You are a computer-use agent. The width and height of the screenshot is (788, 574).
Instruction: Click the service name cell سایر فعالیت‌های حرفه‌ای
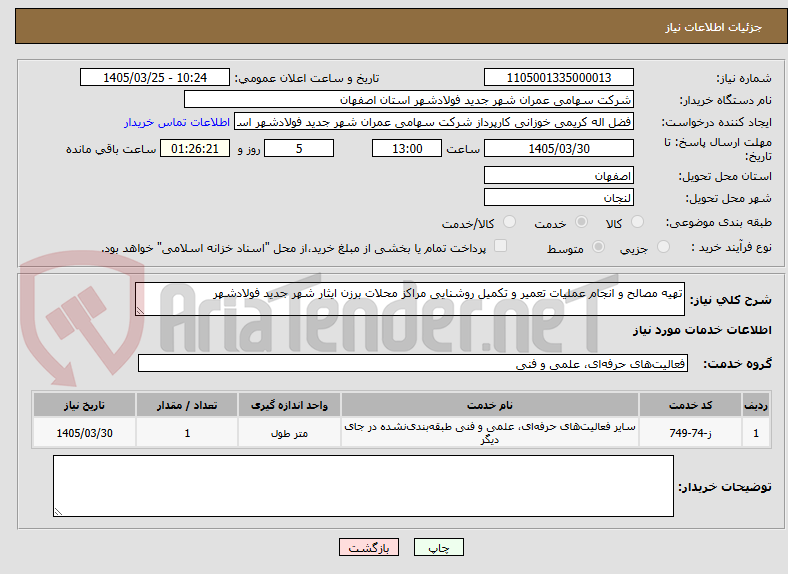pyautogui.click(x=490, y=433)
